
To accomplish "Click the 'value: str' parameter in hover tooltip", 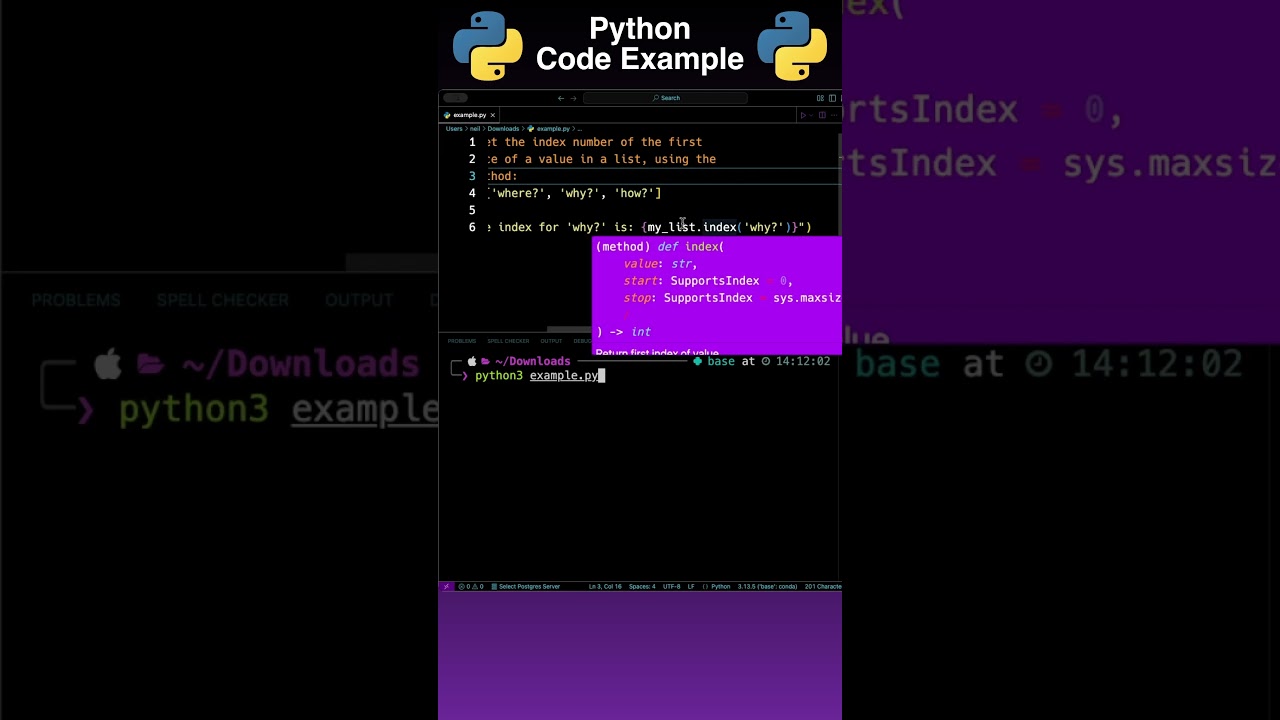I will point(660,264).
